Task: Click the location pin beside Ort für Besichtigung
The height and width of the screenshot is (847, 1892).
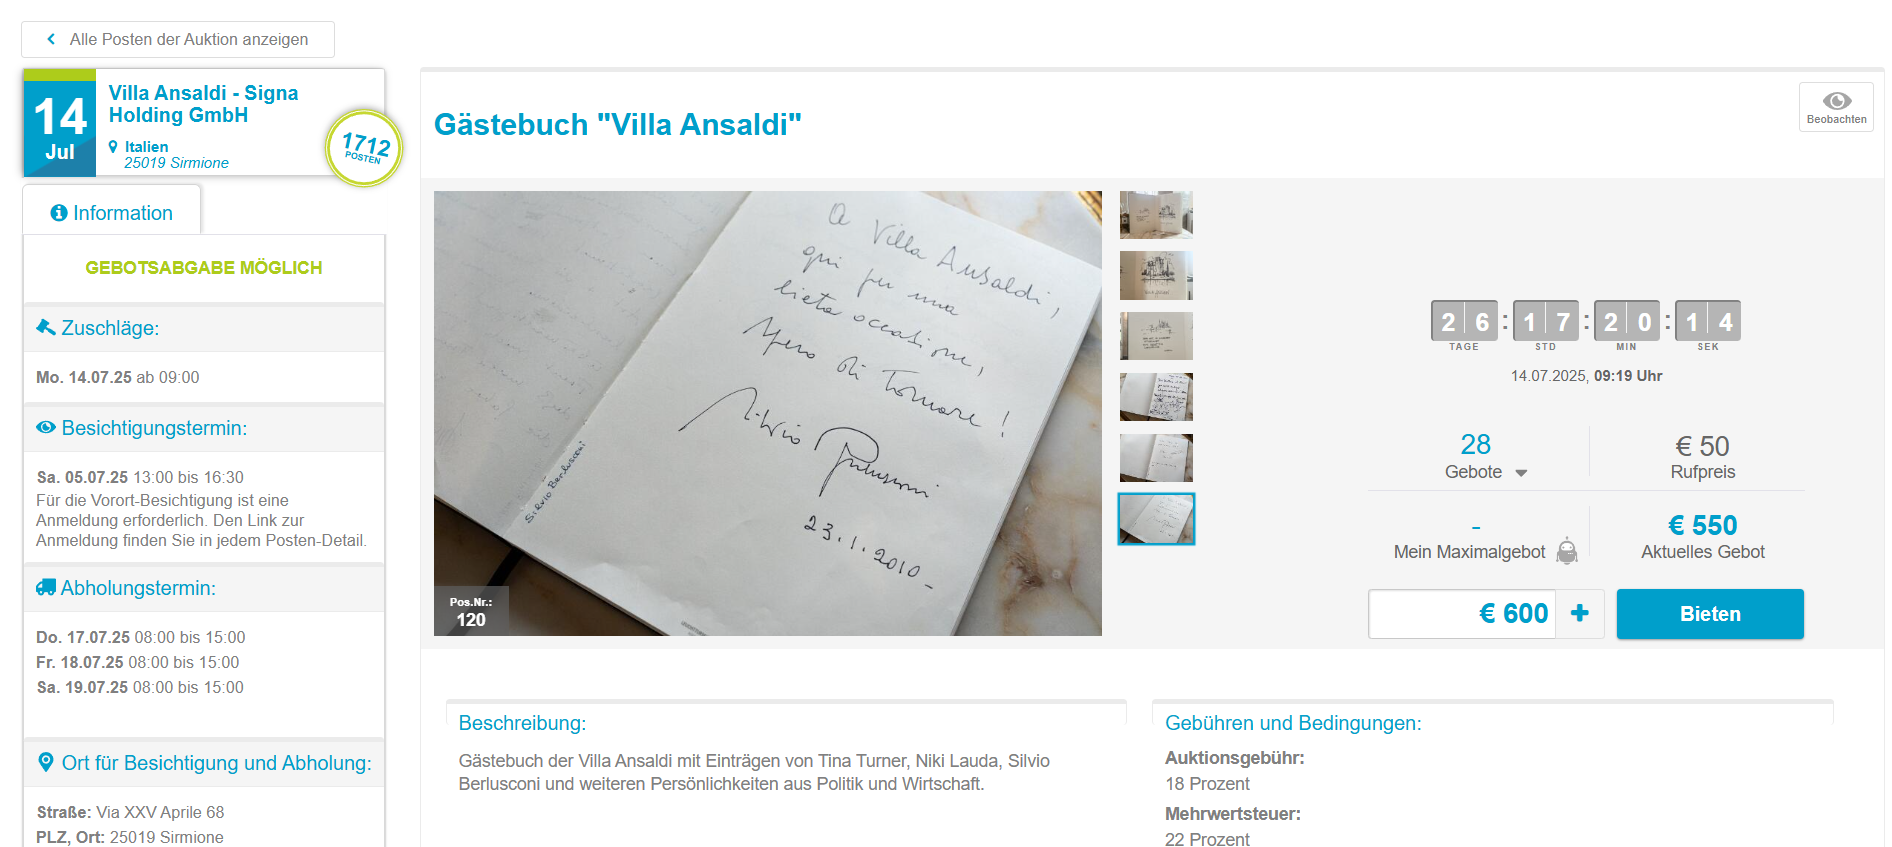Action: (46, 762)
